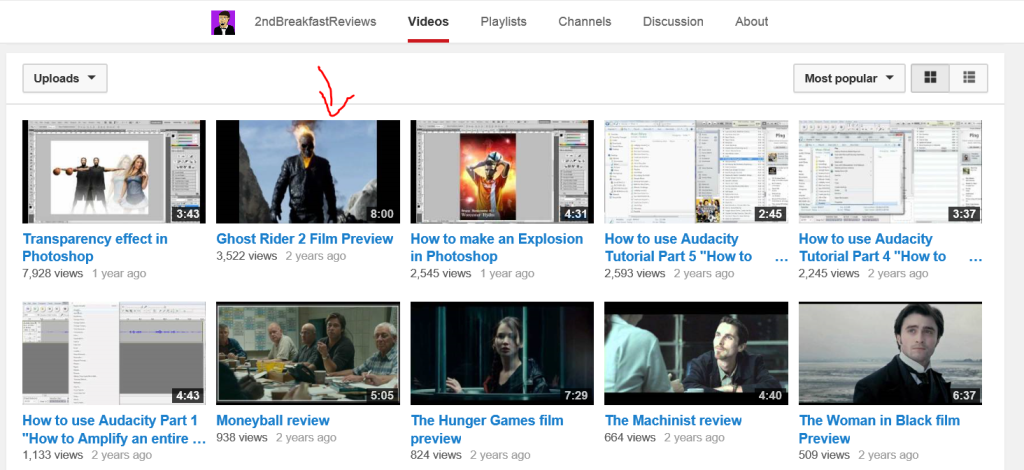Click the 3:37 duration badge

tap(965, 214)
